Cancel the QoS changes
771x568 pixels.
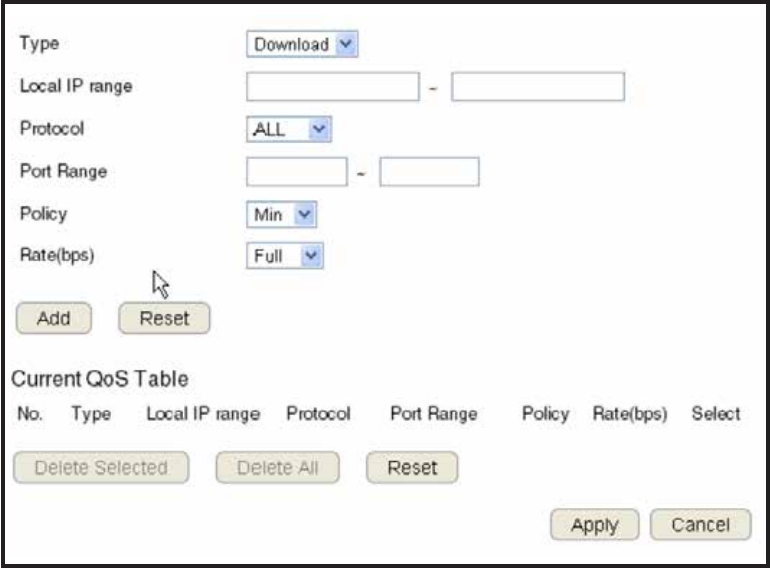coord(700,525)
